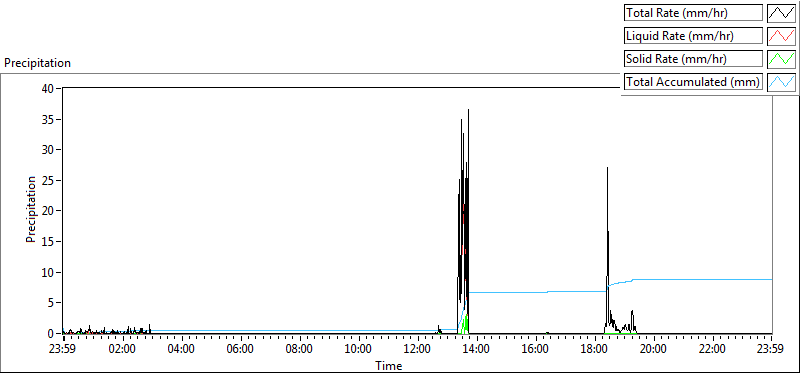Click the 12:00 time tick label
The height and width of the screenshot is (373, 800).
pos(418,350)
